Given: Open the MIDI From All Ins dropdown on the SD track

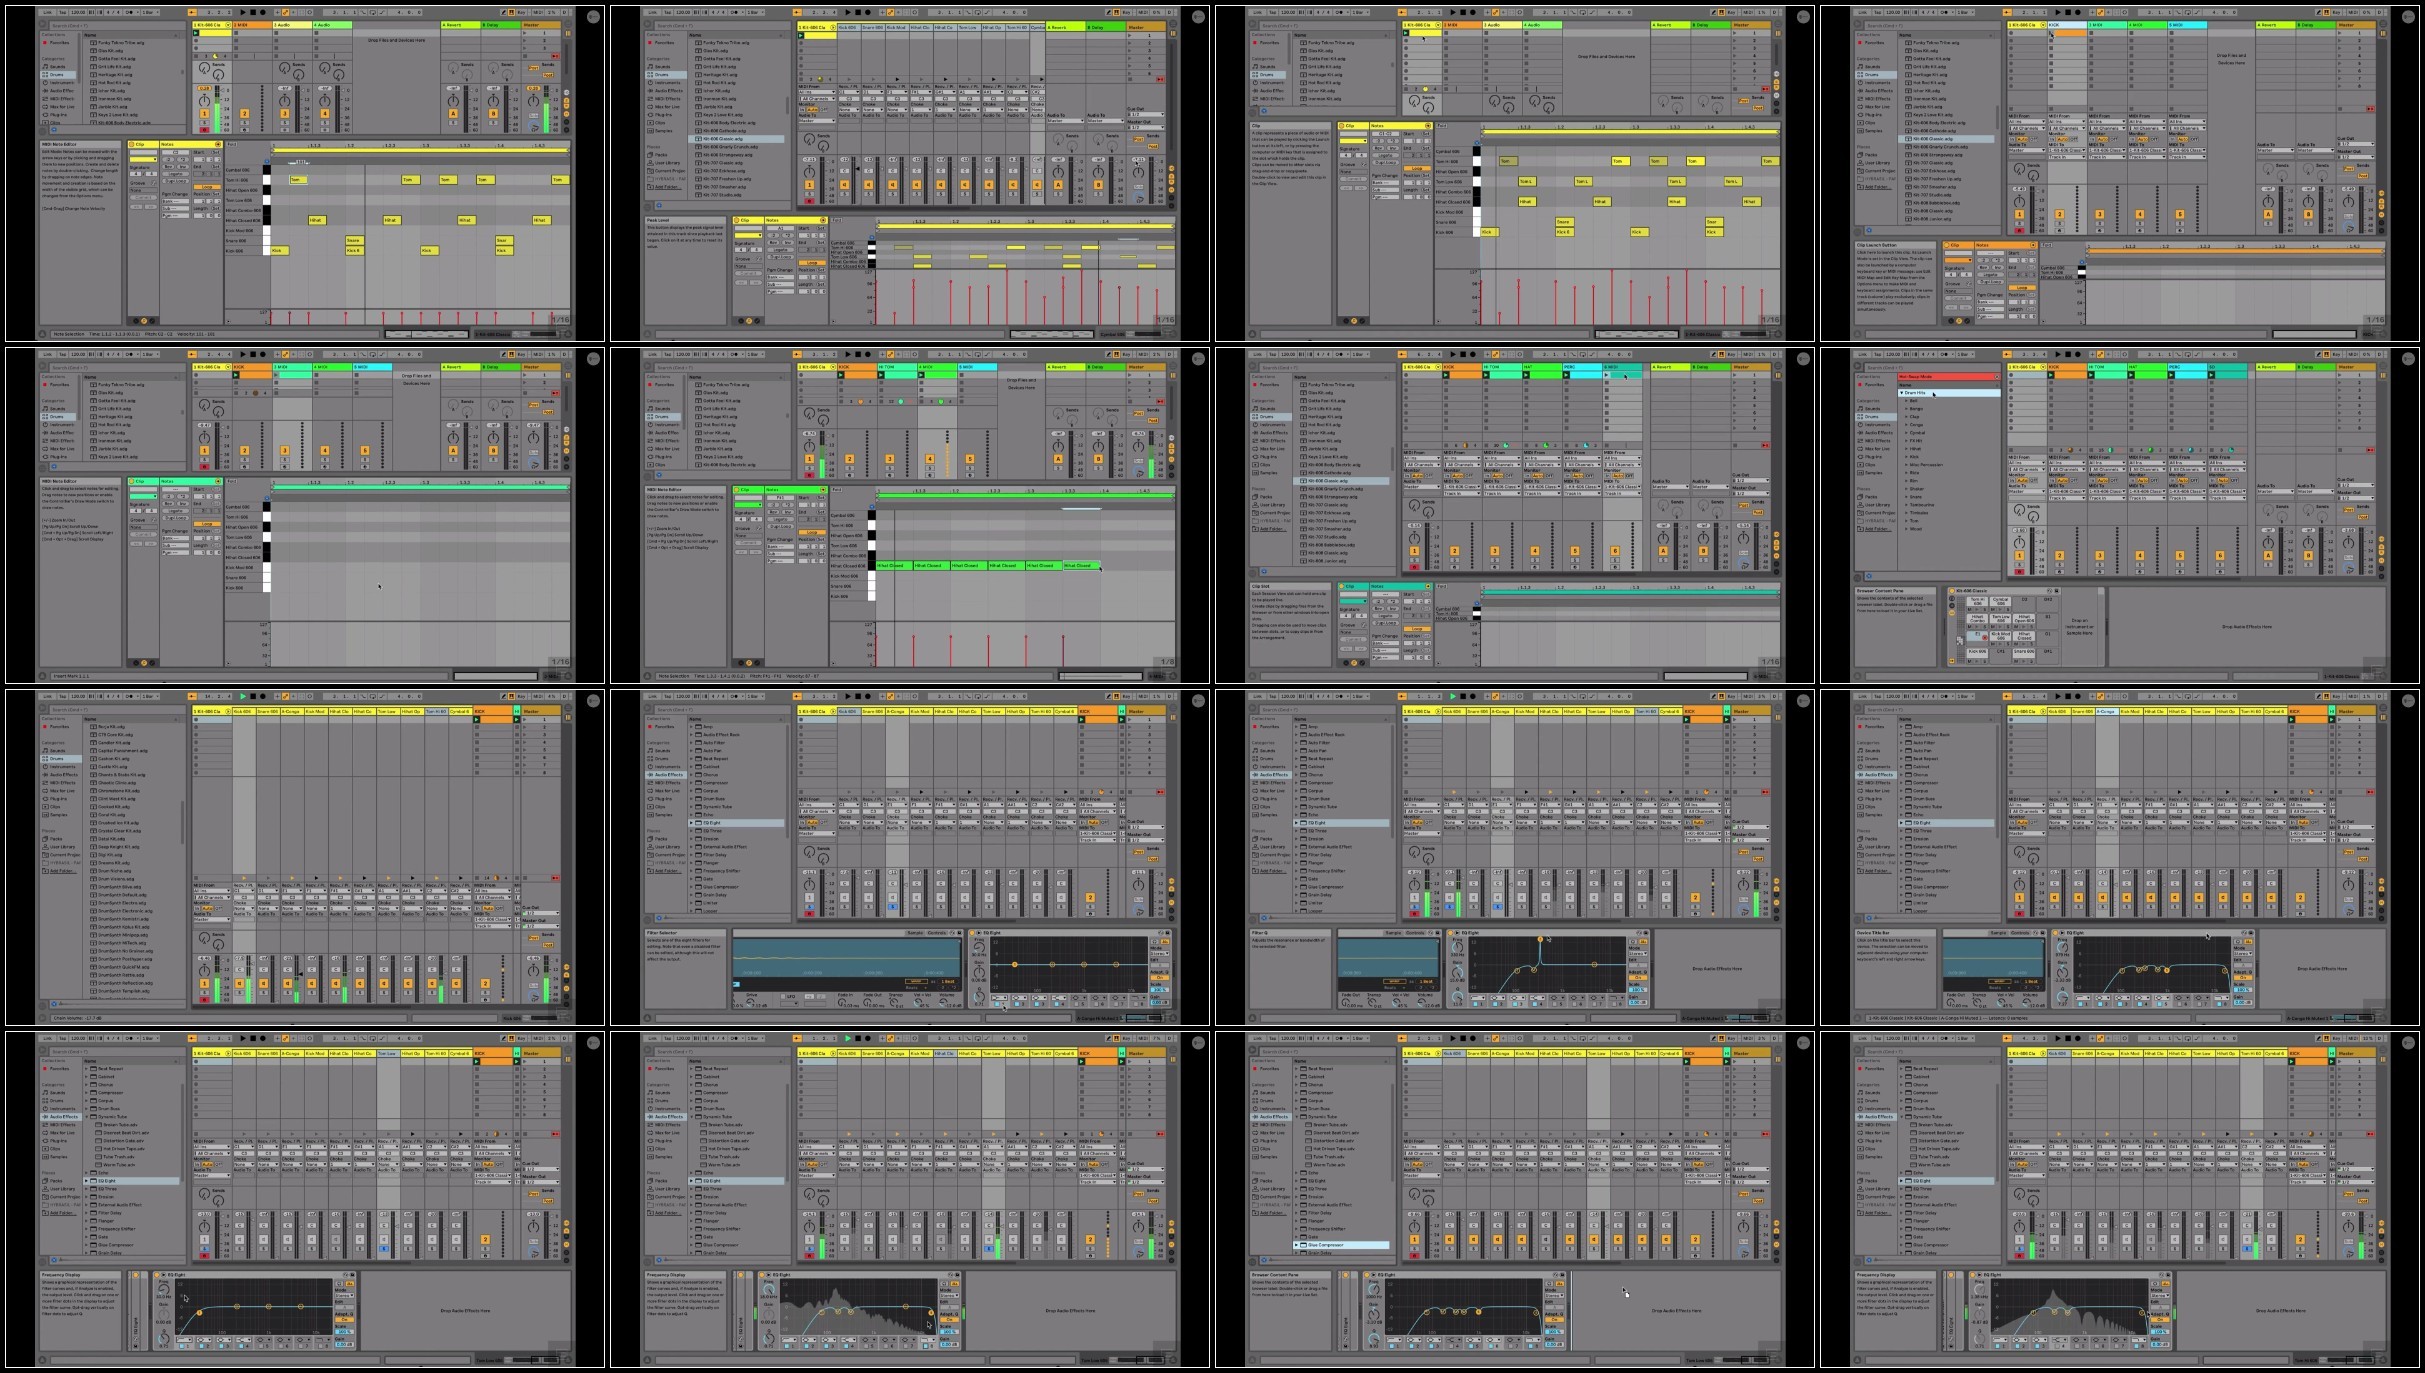Looking at the screenshot, I should click(x=2227, y=463).
